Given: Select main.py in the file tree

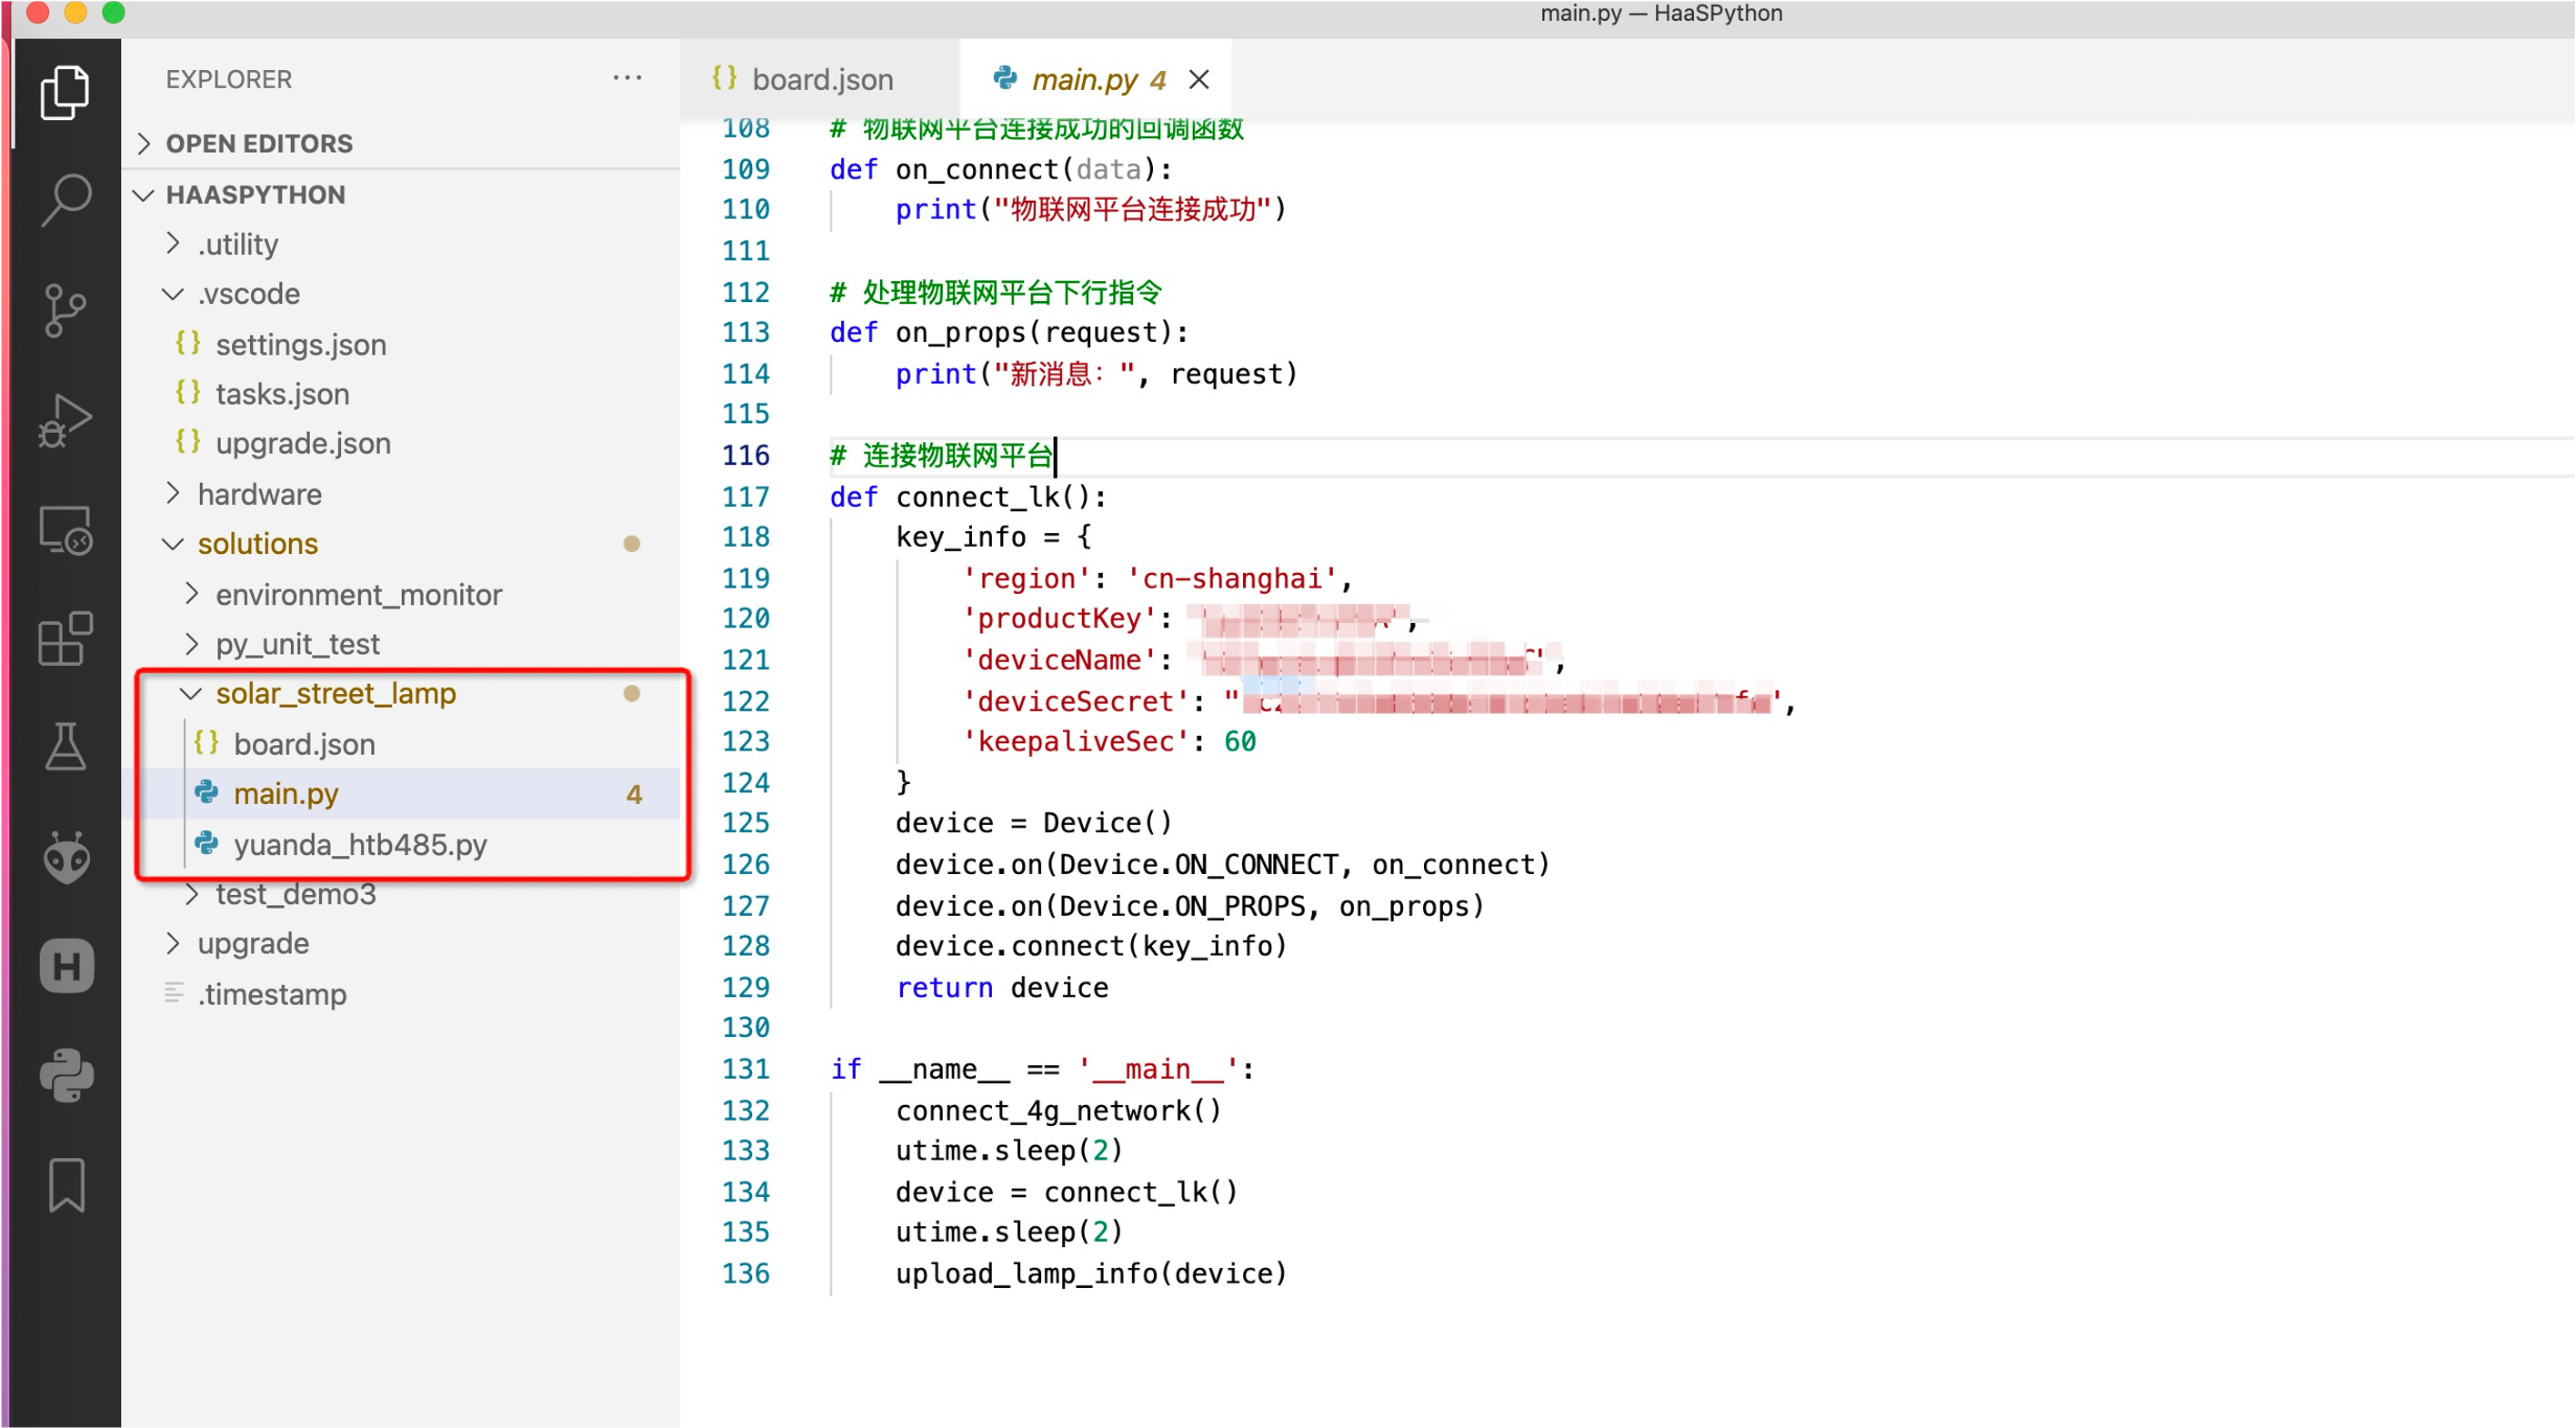Looking at the screenshot, I should tap(400, 794).
